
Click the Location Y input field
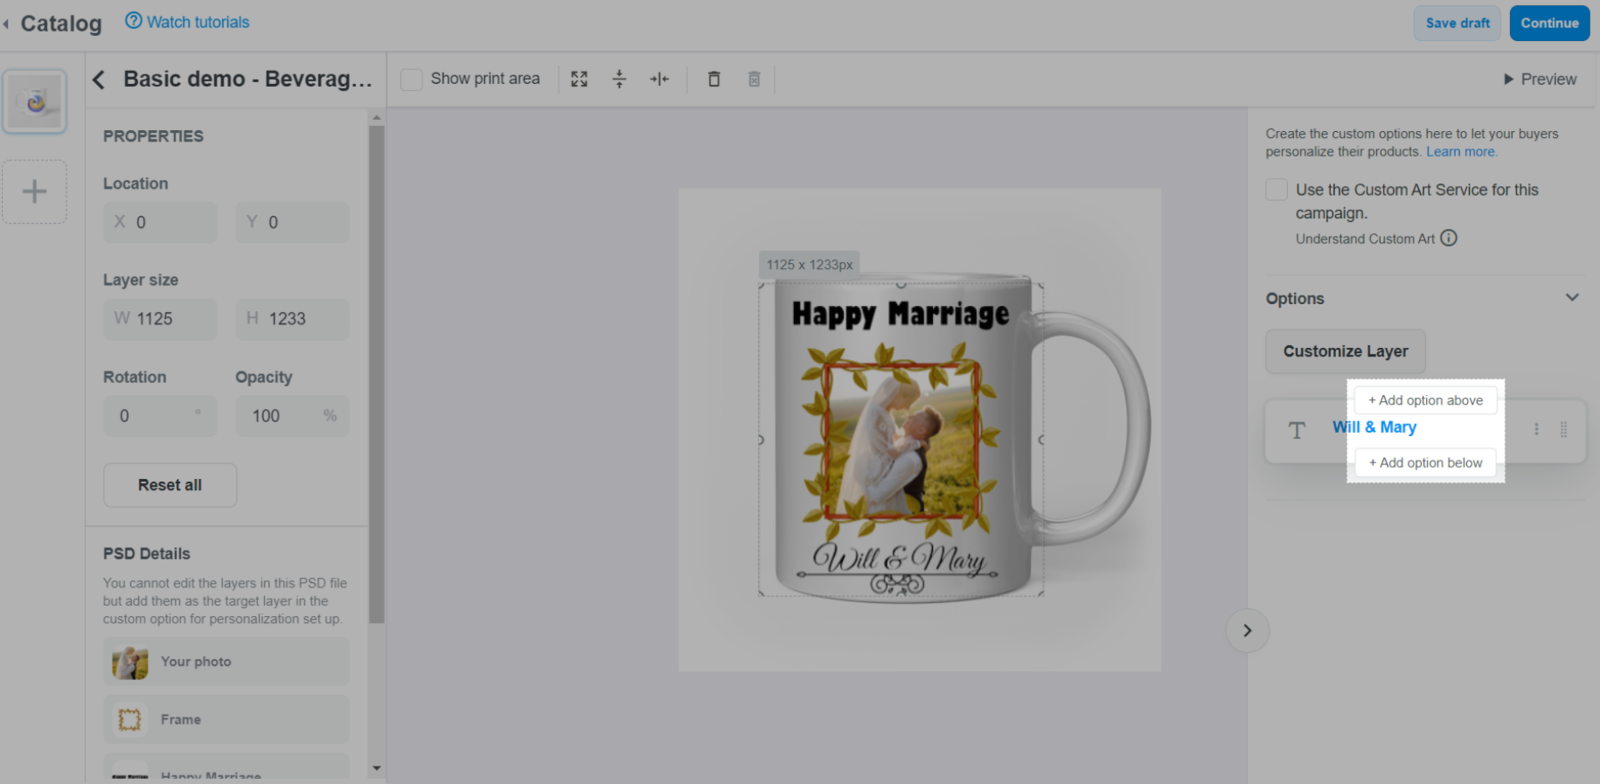[293, 222]
